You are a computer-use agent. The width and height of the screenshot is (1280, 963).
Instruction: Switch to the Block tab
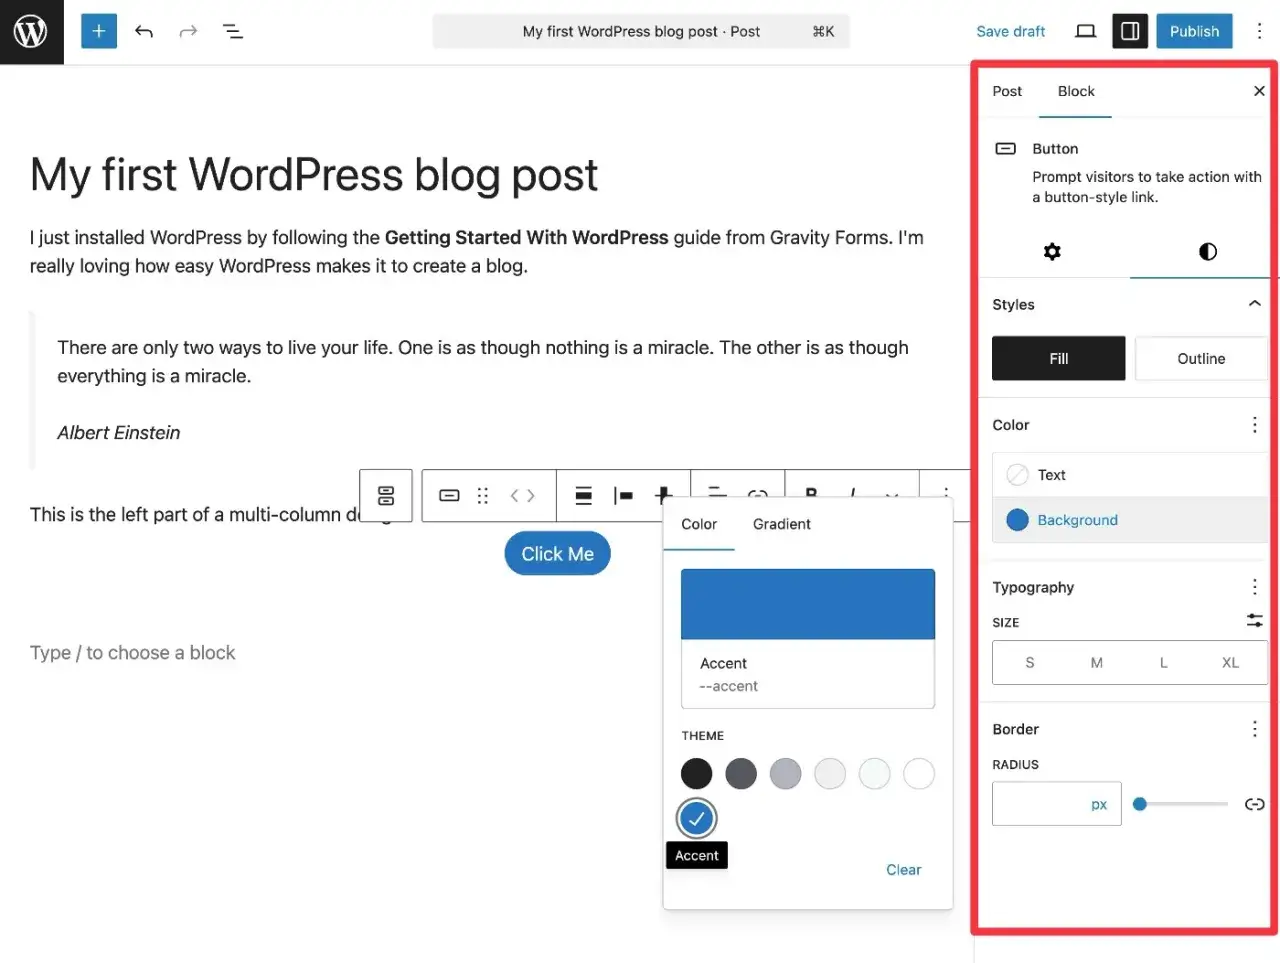[x=1076, y=91]
